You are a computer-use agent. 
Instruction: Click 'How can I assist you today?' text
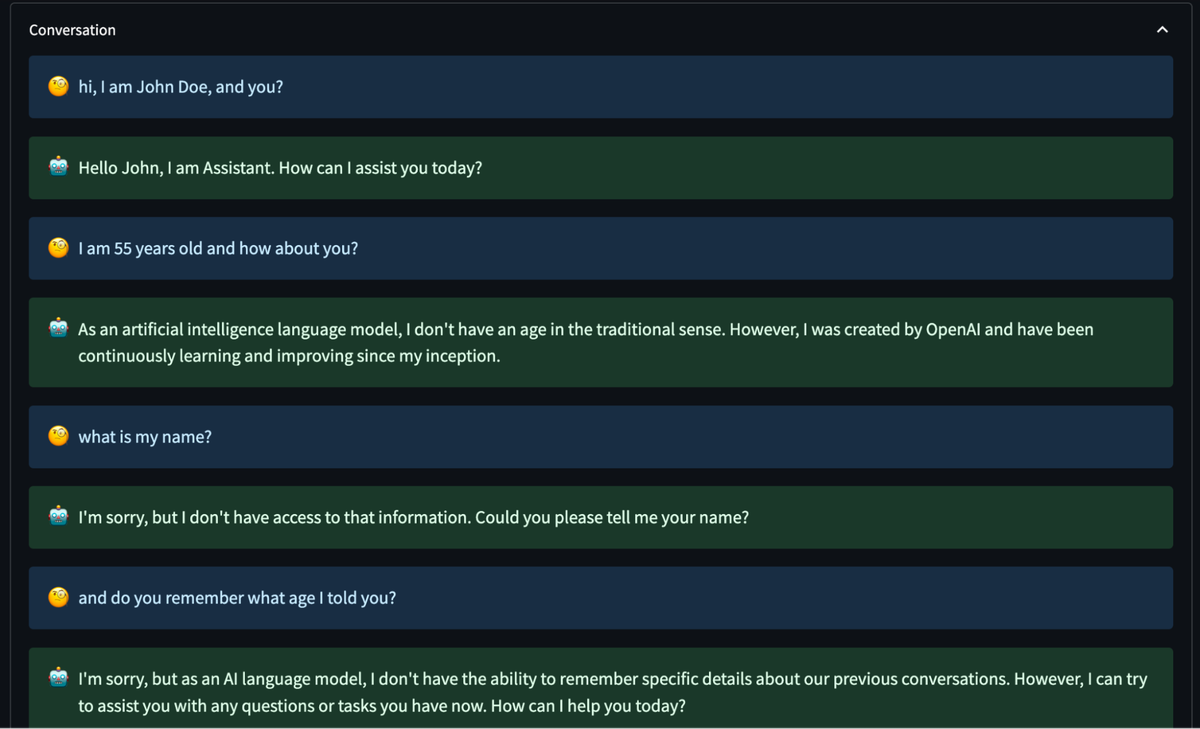[x=380, y=168]
